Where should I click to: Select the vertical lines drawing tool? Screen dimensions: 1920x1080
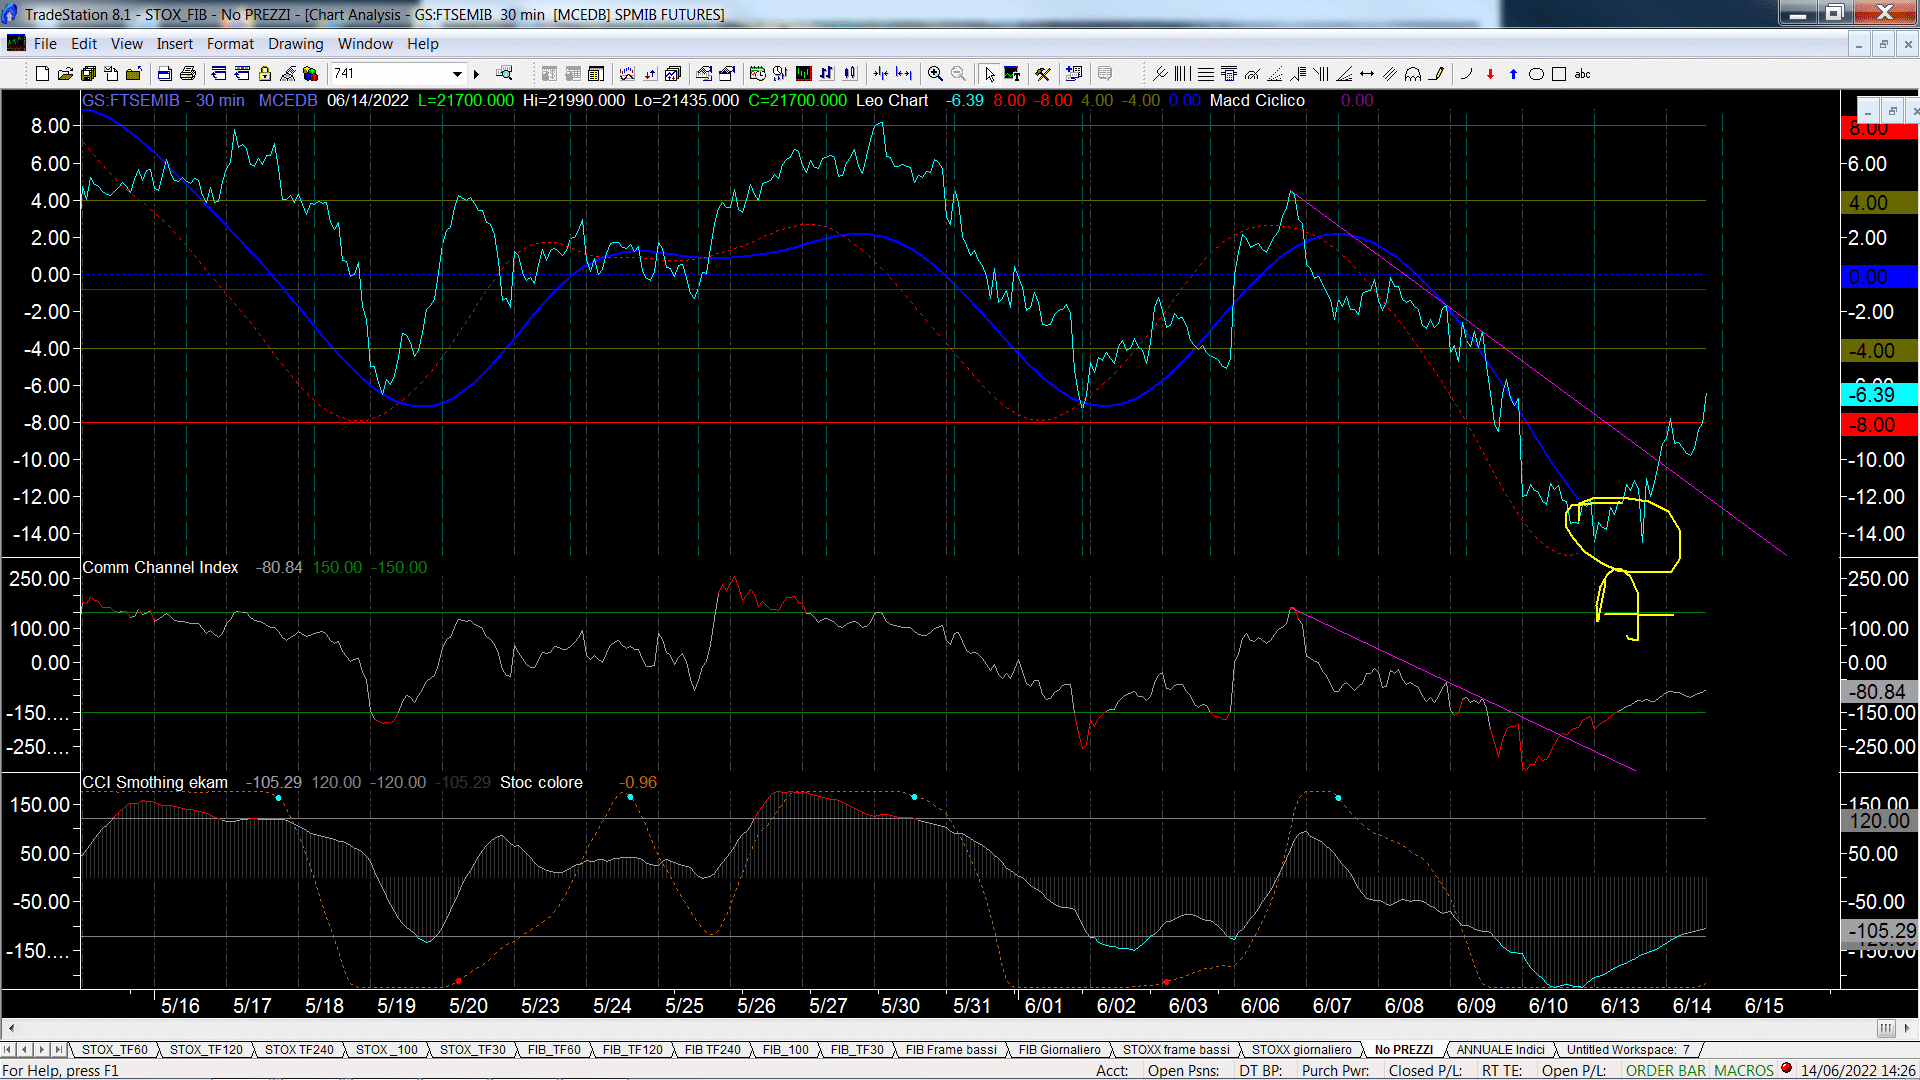[1182, 74]
